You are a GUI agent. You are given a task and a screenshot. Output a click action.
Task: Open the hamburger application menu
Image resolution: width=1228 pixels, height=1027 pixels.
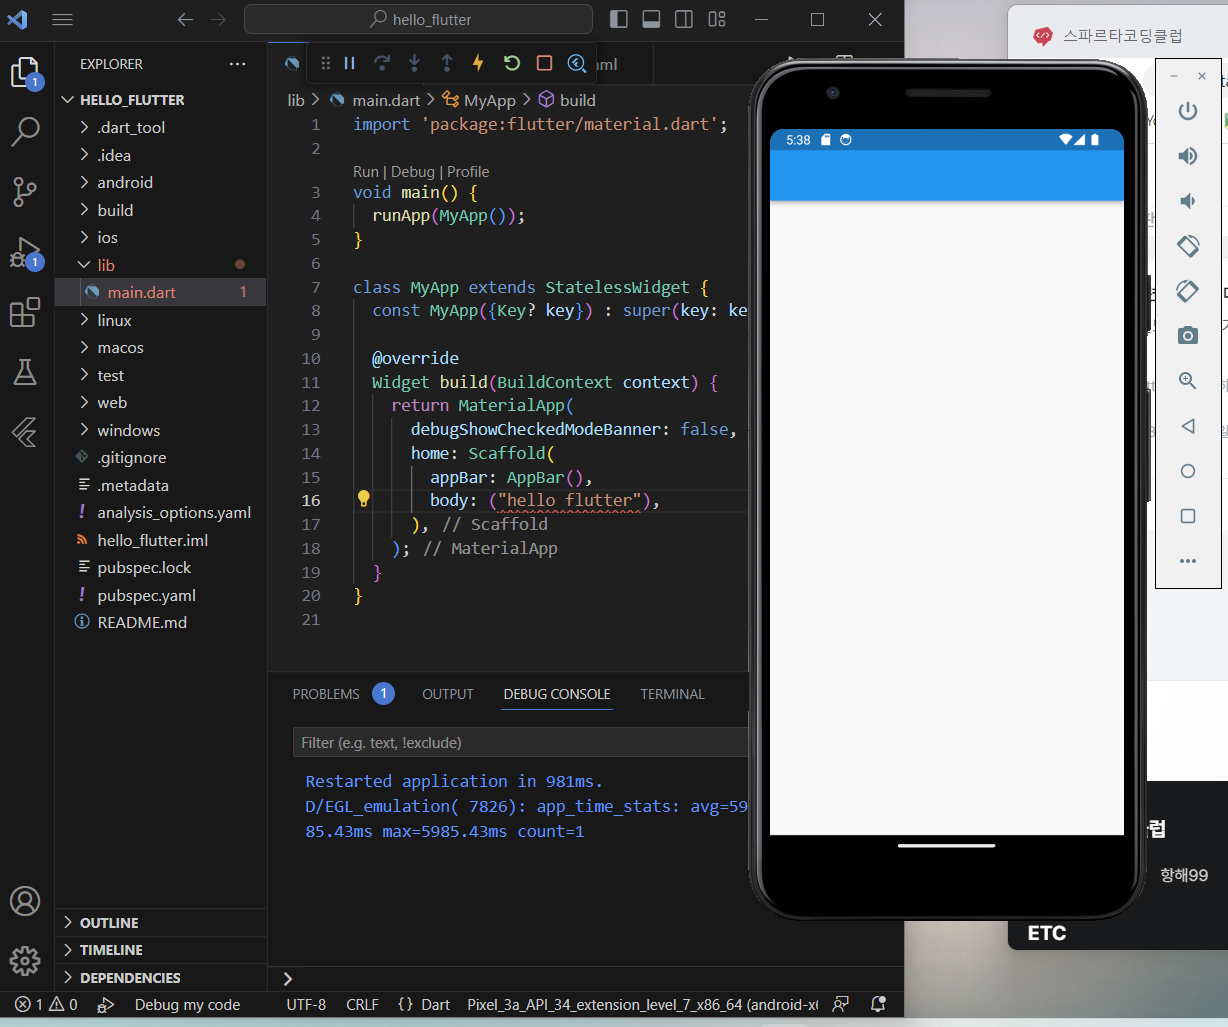(x=62, y=19)
